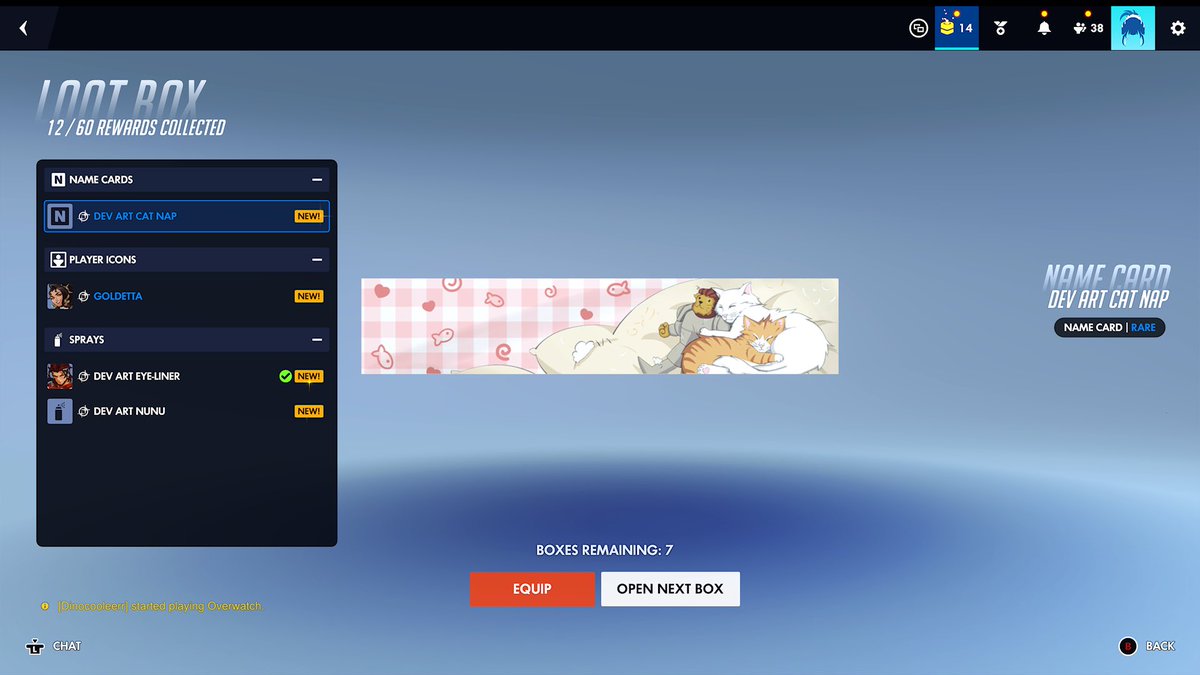This screenshot has width=1200, height=675.
Task: Click the green equipped checkmark on Eye-Liner
Action: pyautogui.click(x=285, y=376)
